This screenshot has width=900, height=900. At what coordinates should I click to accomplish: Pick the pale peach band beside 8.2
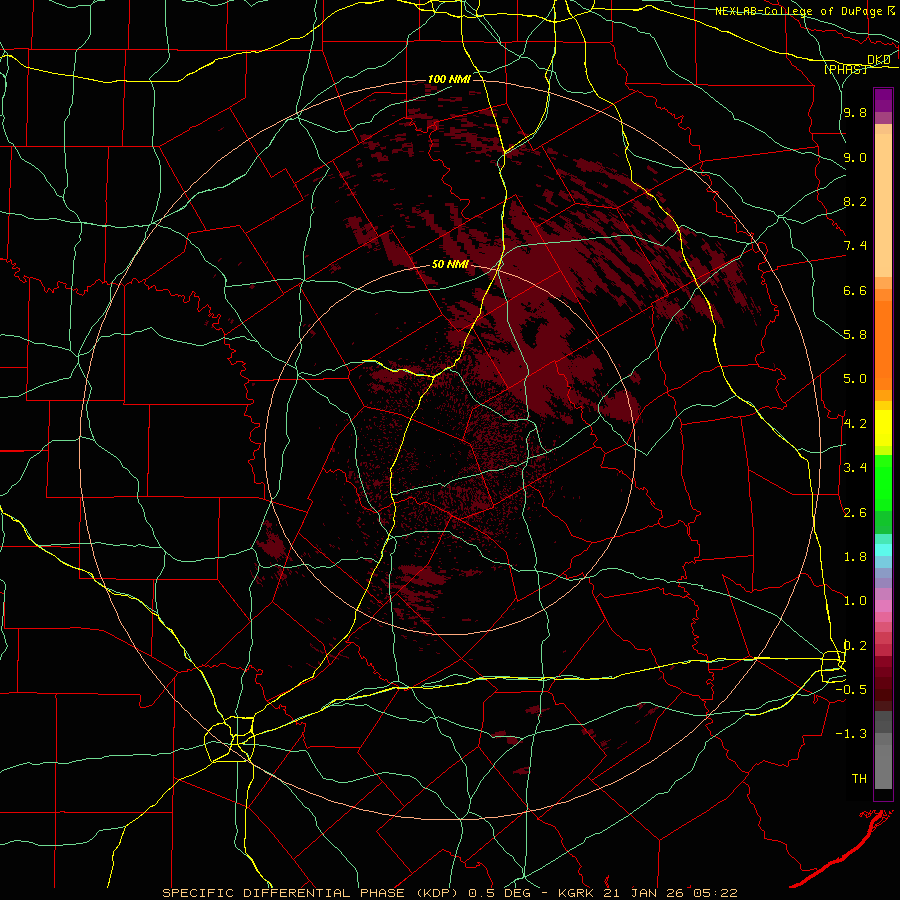pyautogui.click(x=883, y=205)
